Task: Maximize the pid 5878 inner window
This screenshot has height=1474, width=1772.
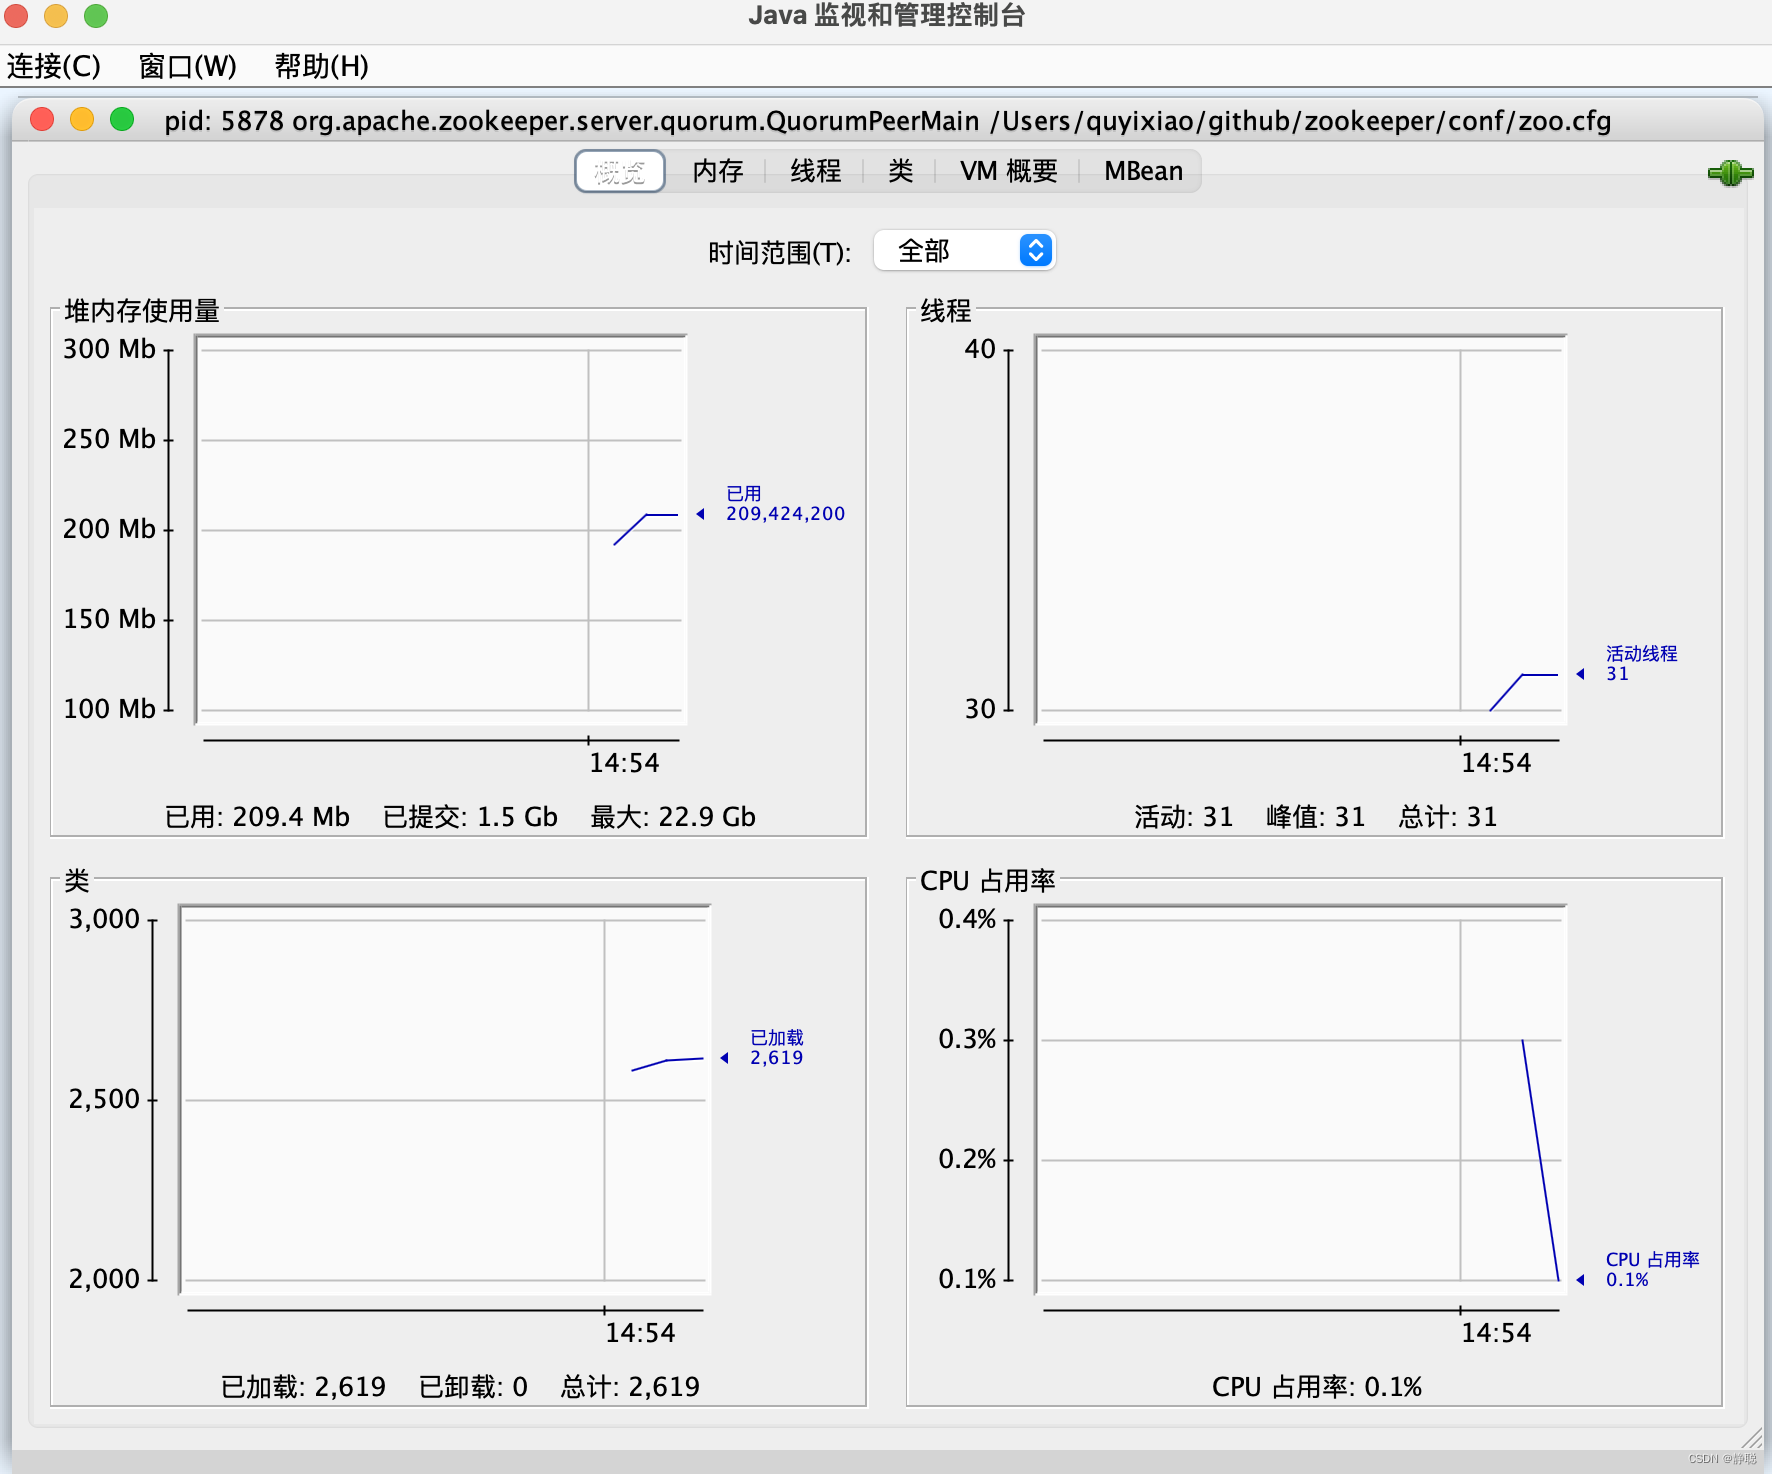Action: coord(122,120)
